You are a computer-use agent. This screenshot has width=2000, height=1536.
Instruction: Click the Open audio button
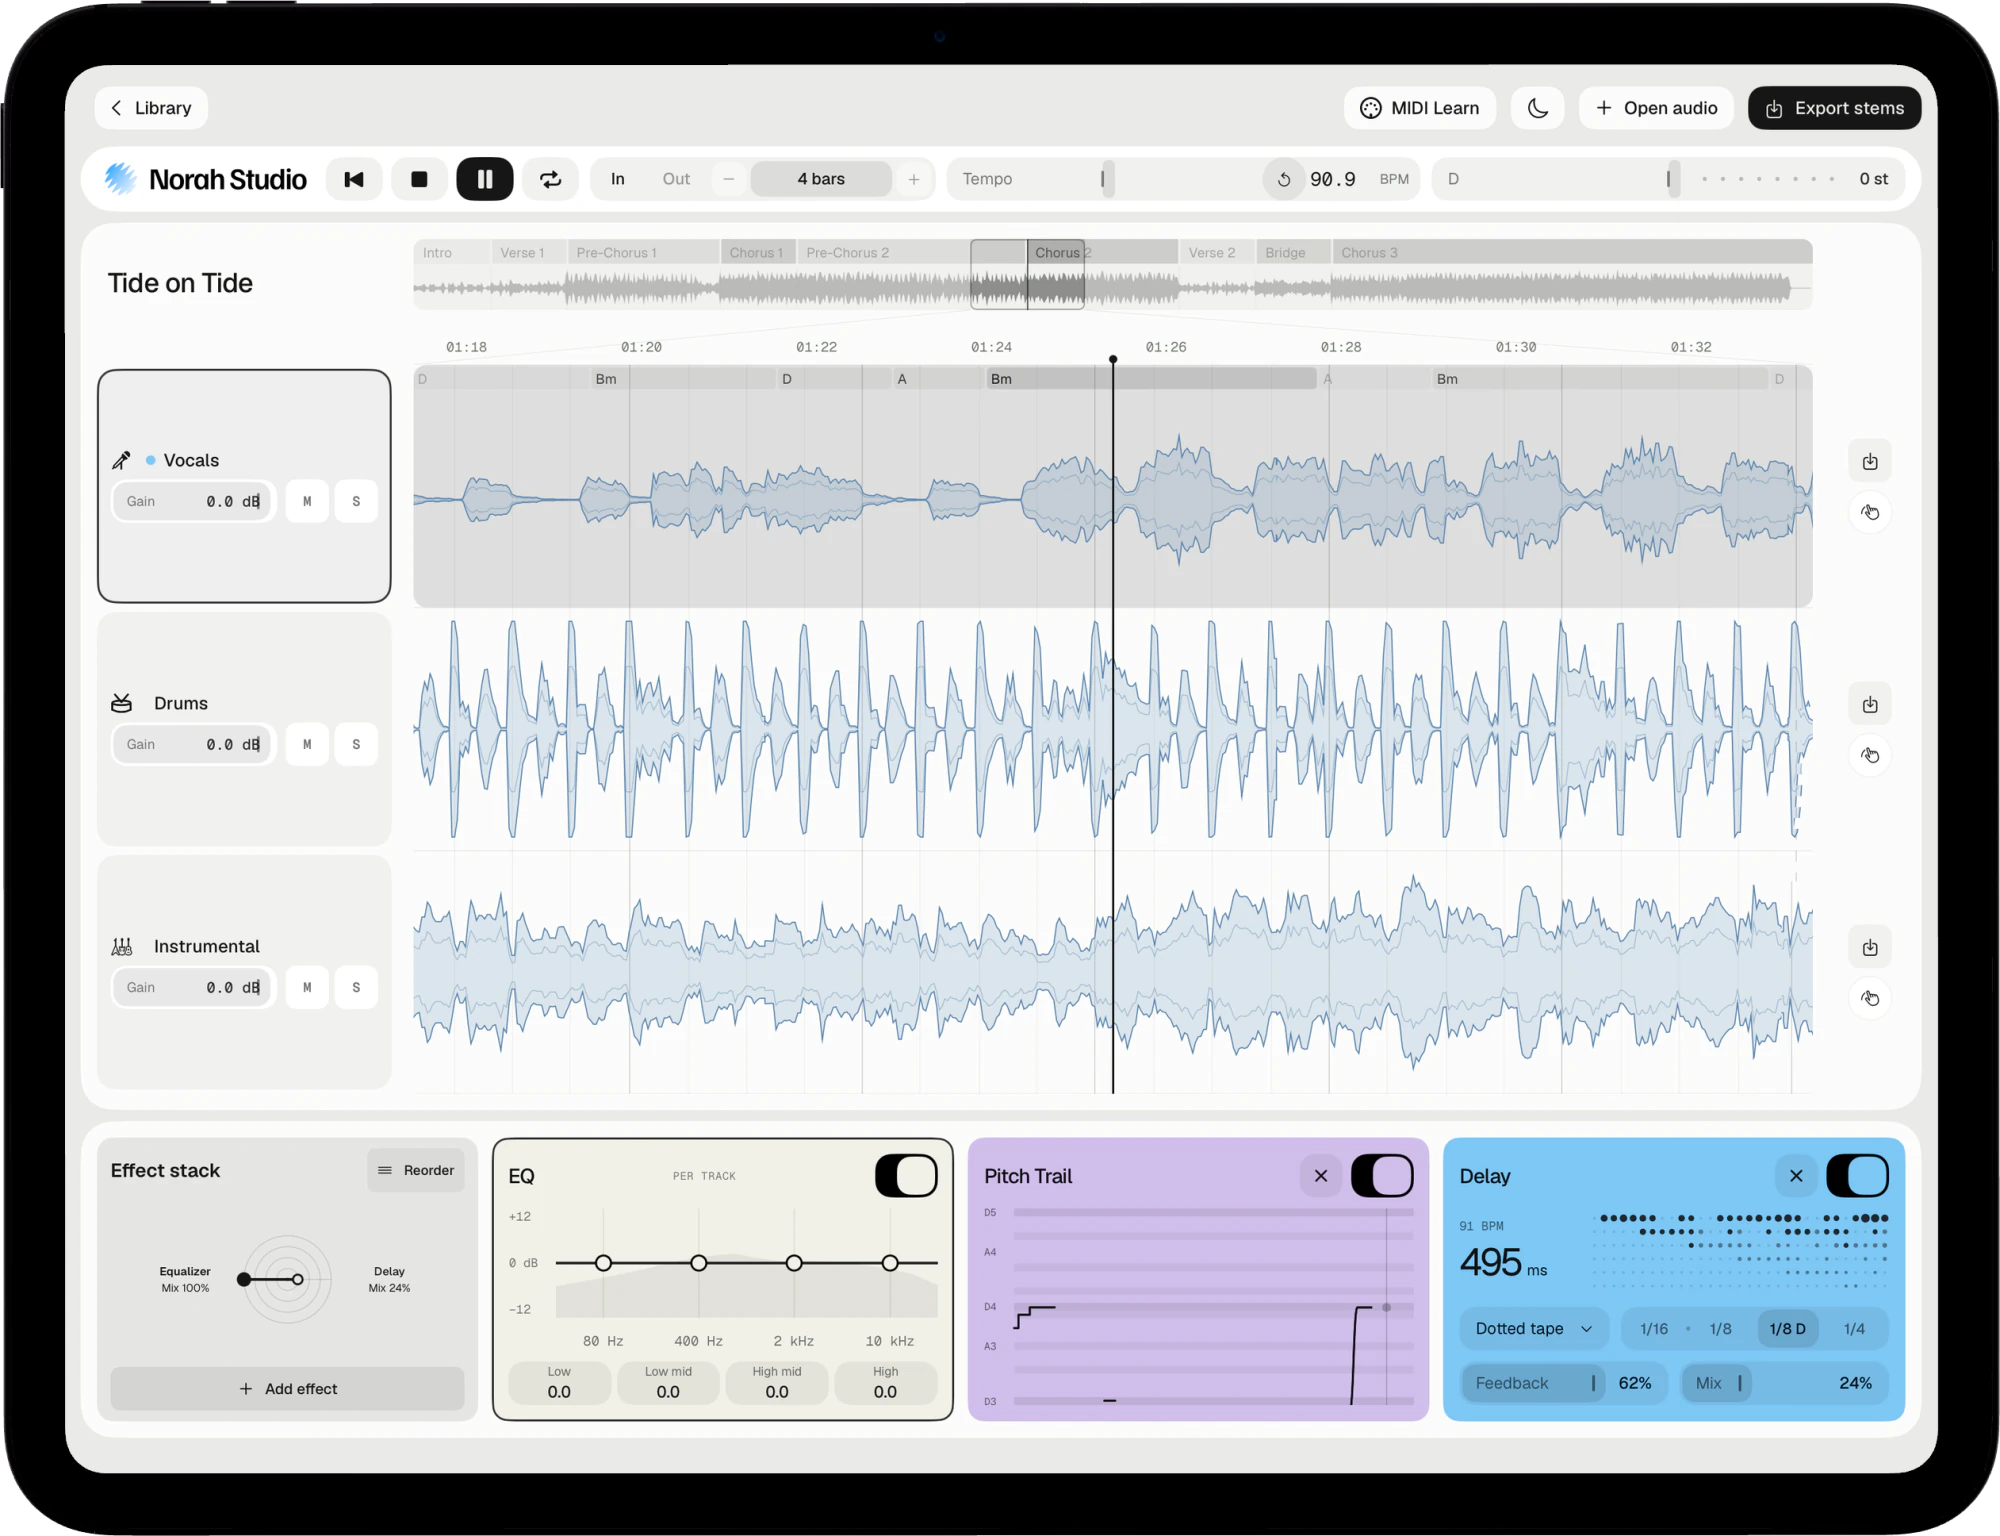1657,108
